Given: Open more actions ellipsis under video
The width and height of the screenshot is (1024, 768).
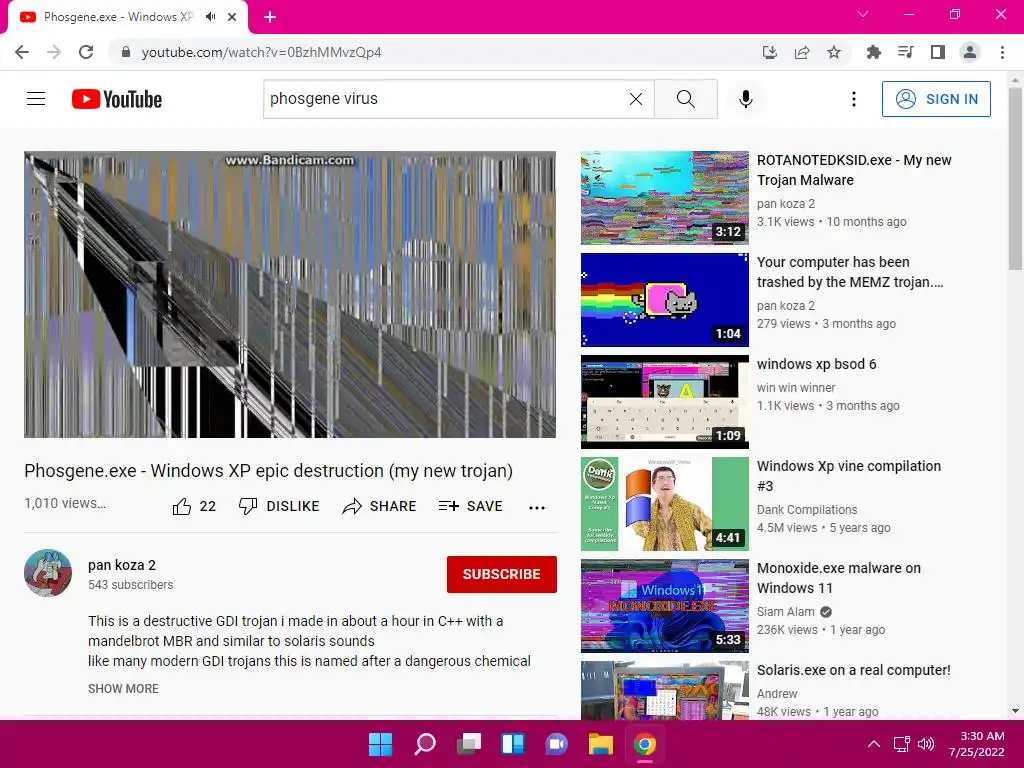Looking at the screenshot, I should (x=537, y=507).
